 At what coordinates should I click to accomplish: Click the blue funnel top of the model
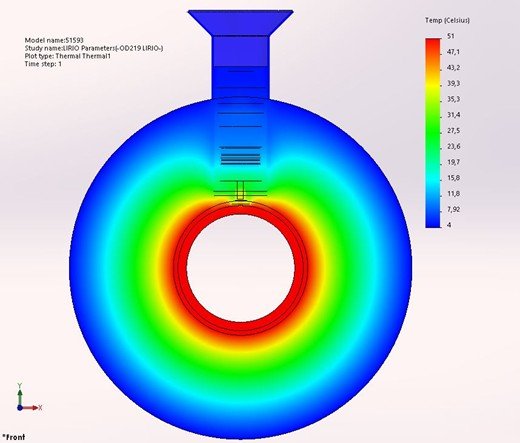click(240, 23)
